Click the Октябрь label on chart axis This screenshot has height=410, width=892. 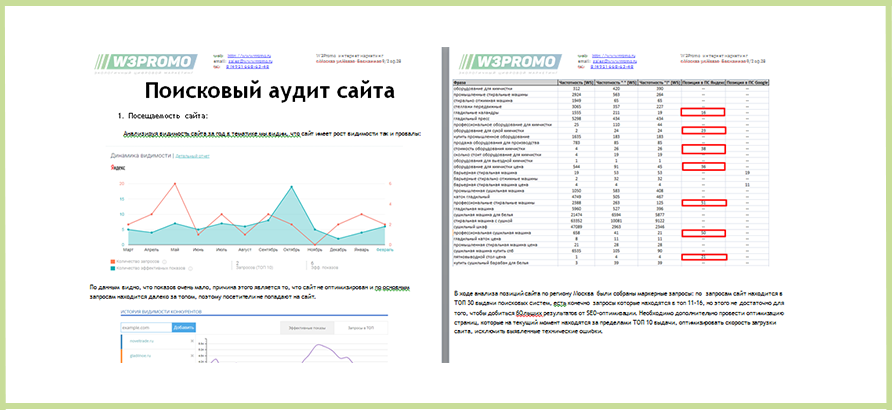coord(291,249)
